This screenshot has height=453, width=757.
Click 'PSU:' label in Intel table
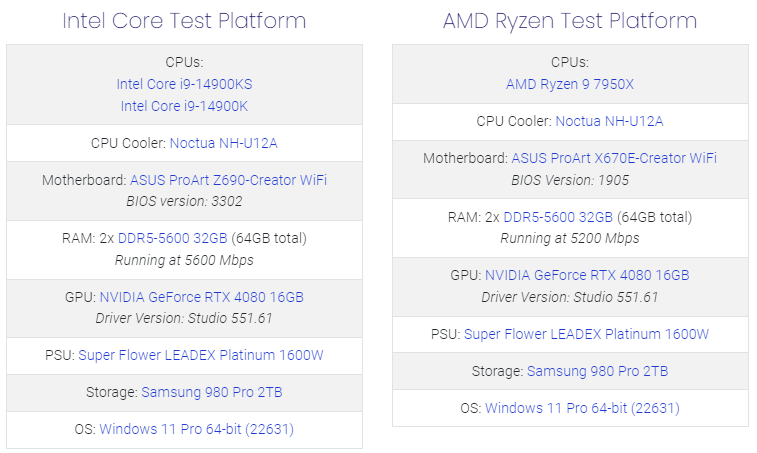tap(60, 355)
